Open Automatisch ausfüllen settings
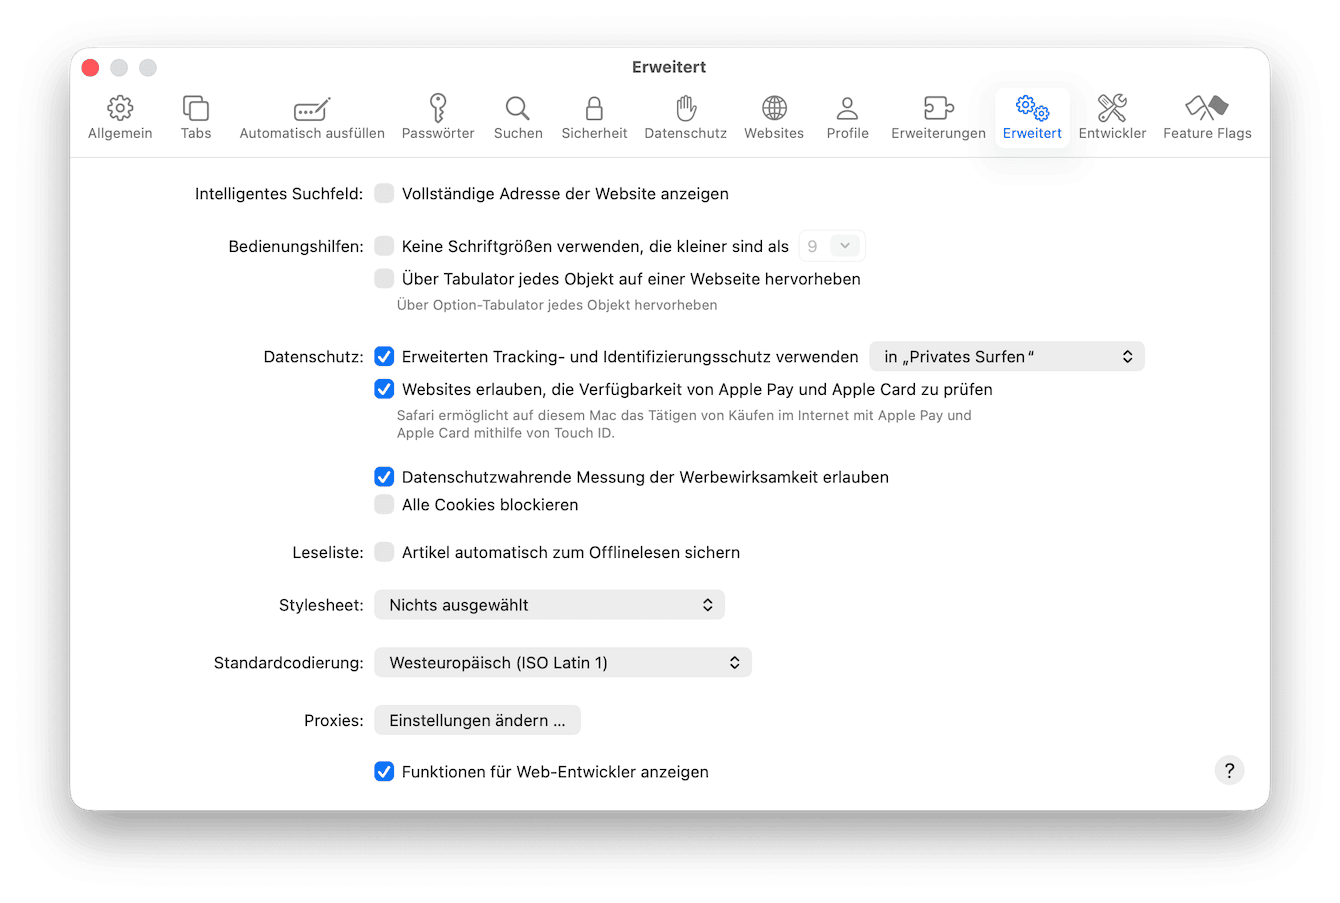 click(312, 110)
